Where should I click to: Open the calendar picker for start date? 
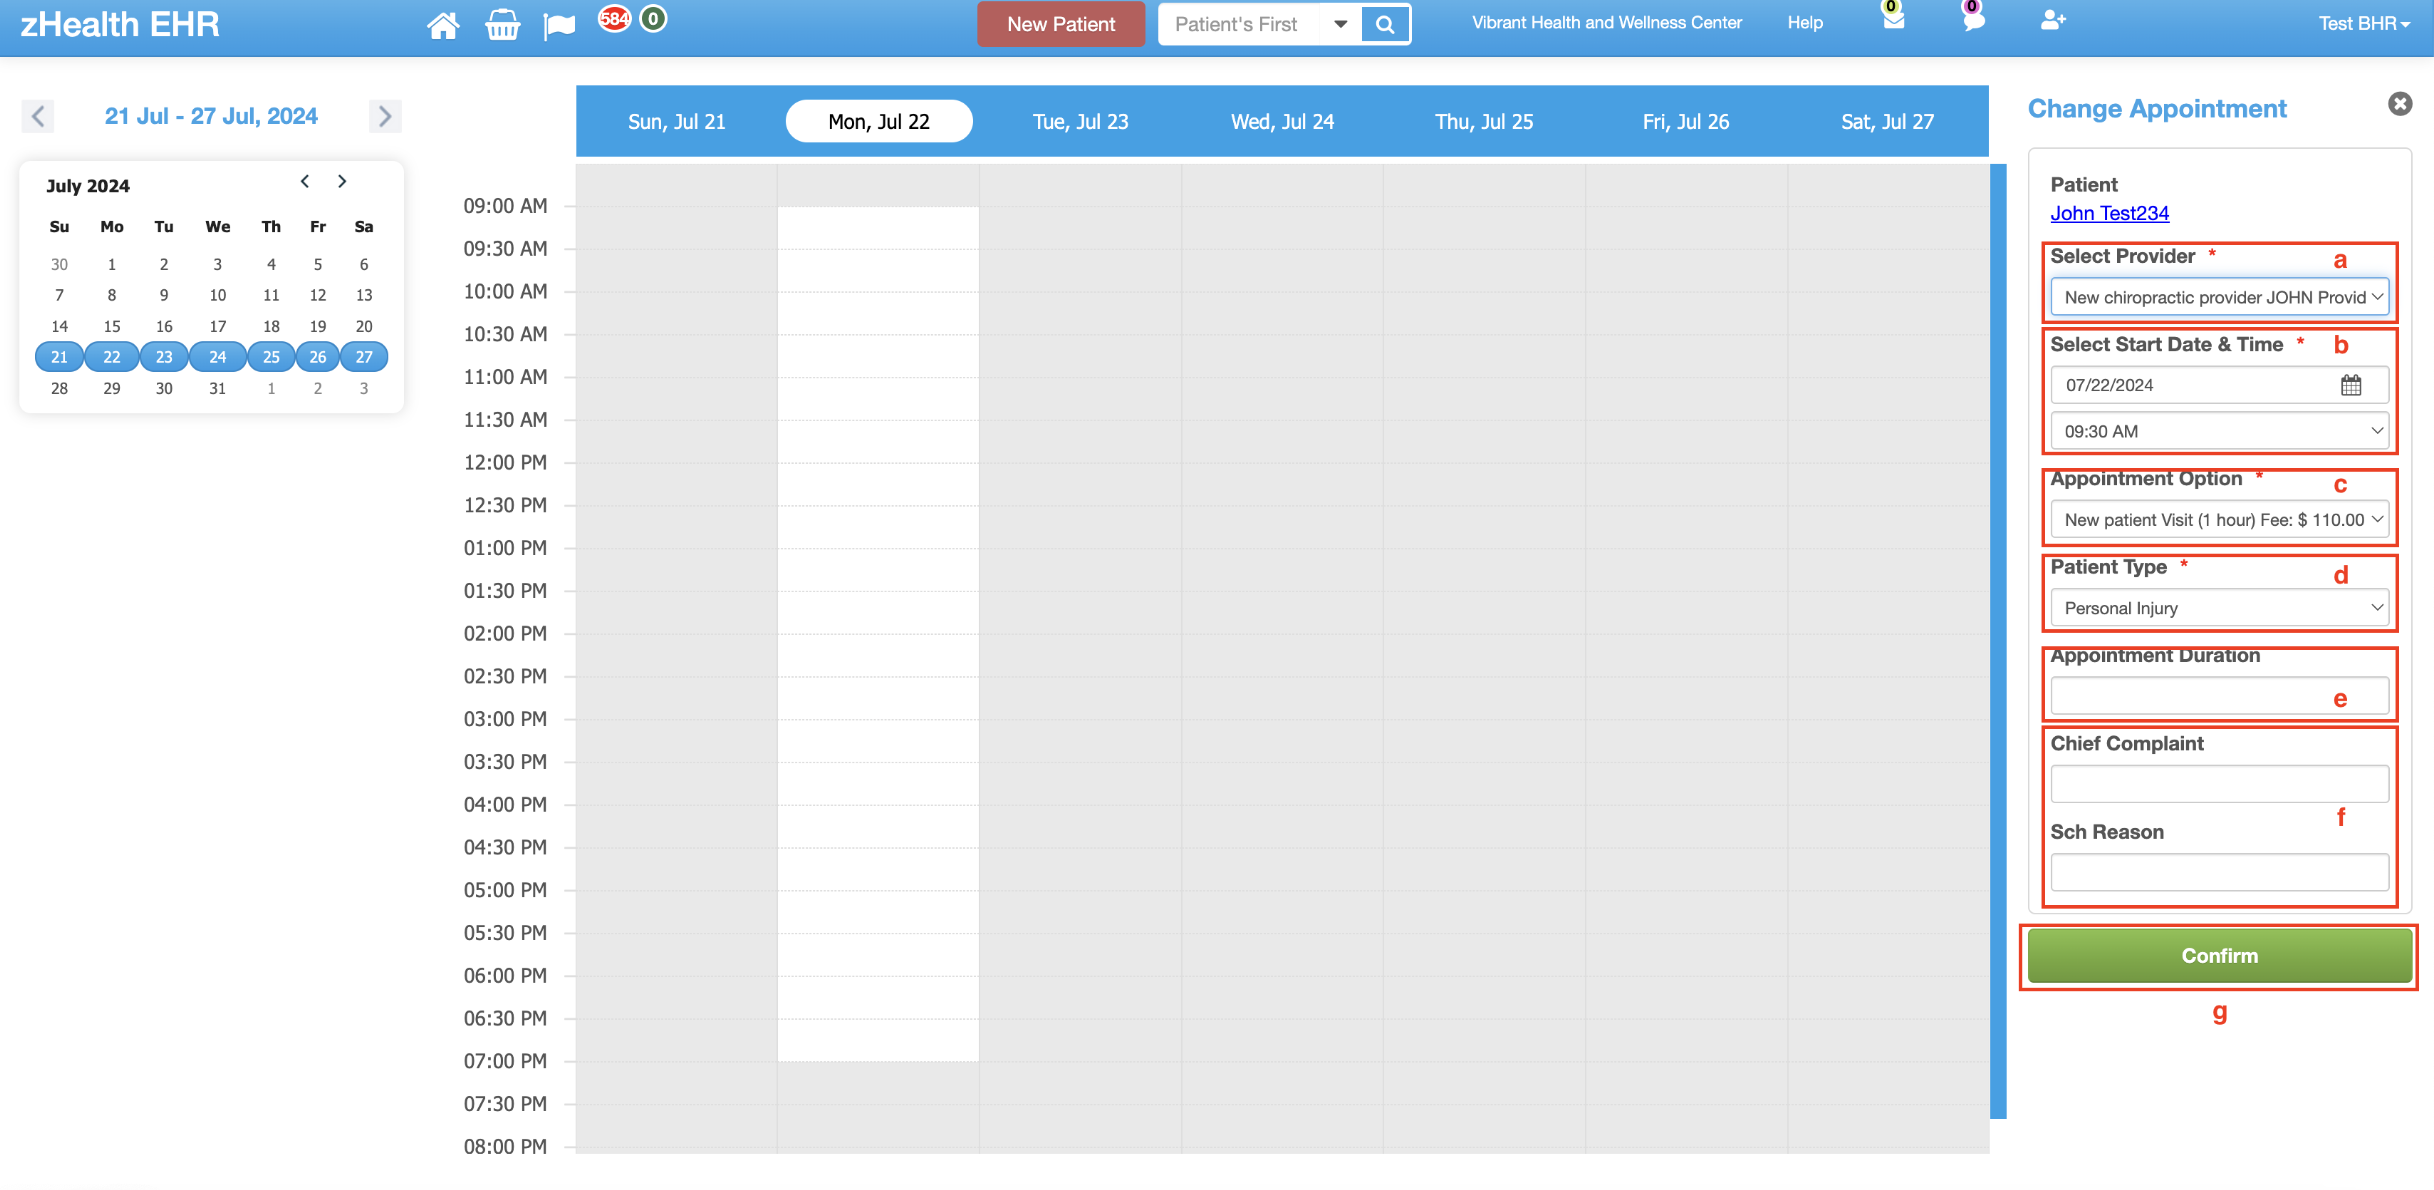[2351, 385]
